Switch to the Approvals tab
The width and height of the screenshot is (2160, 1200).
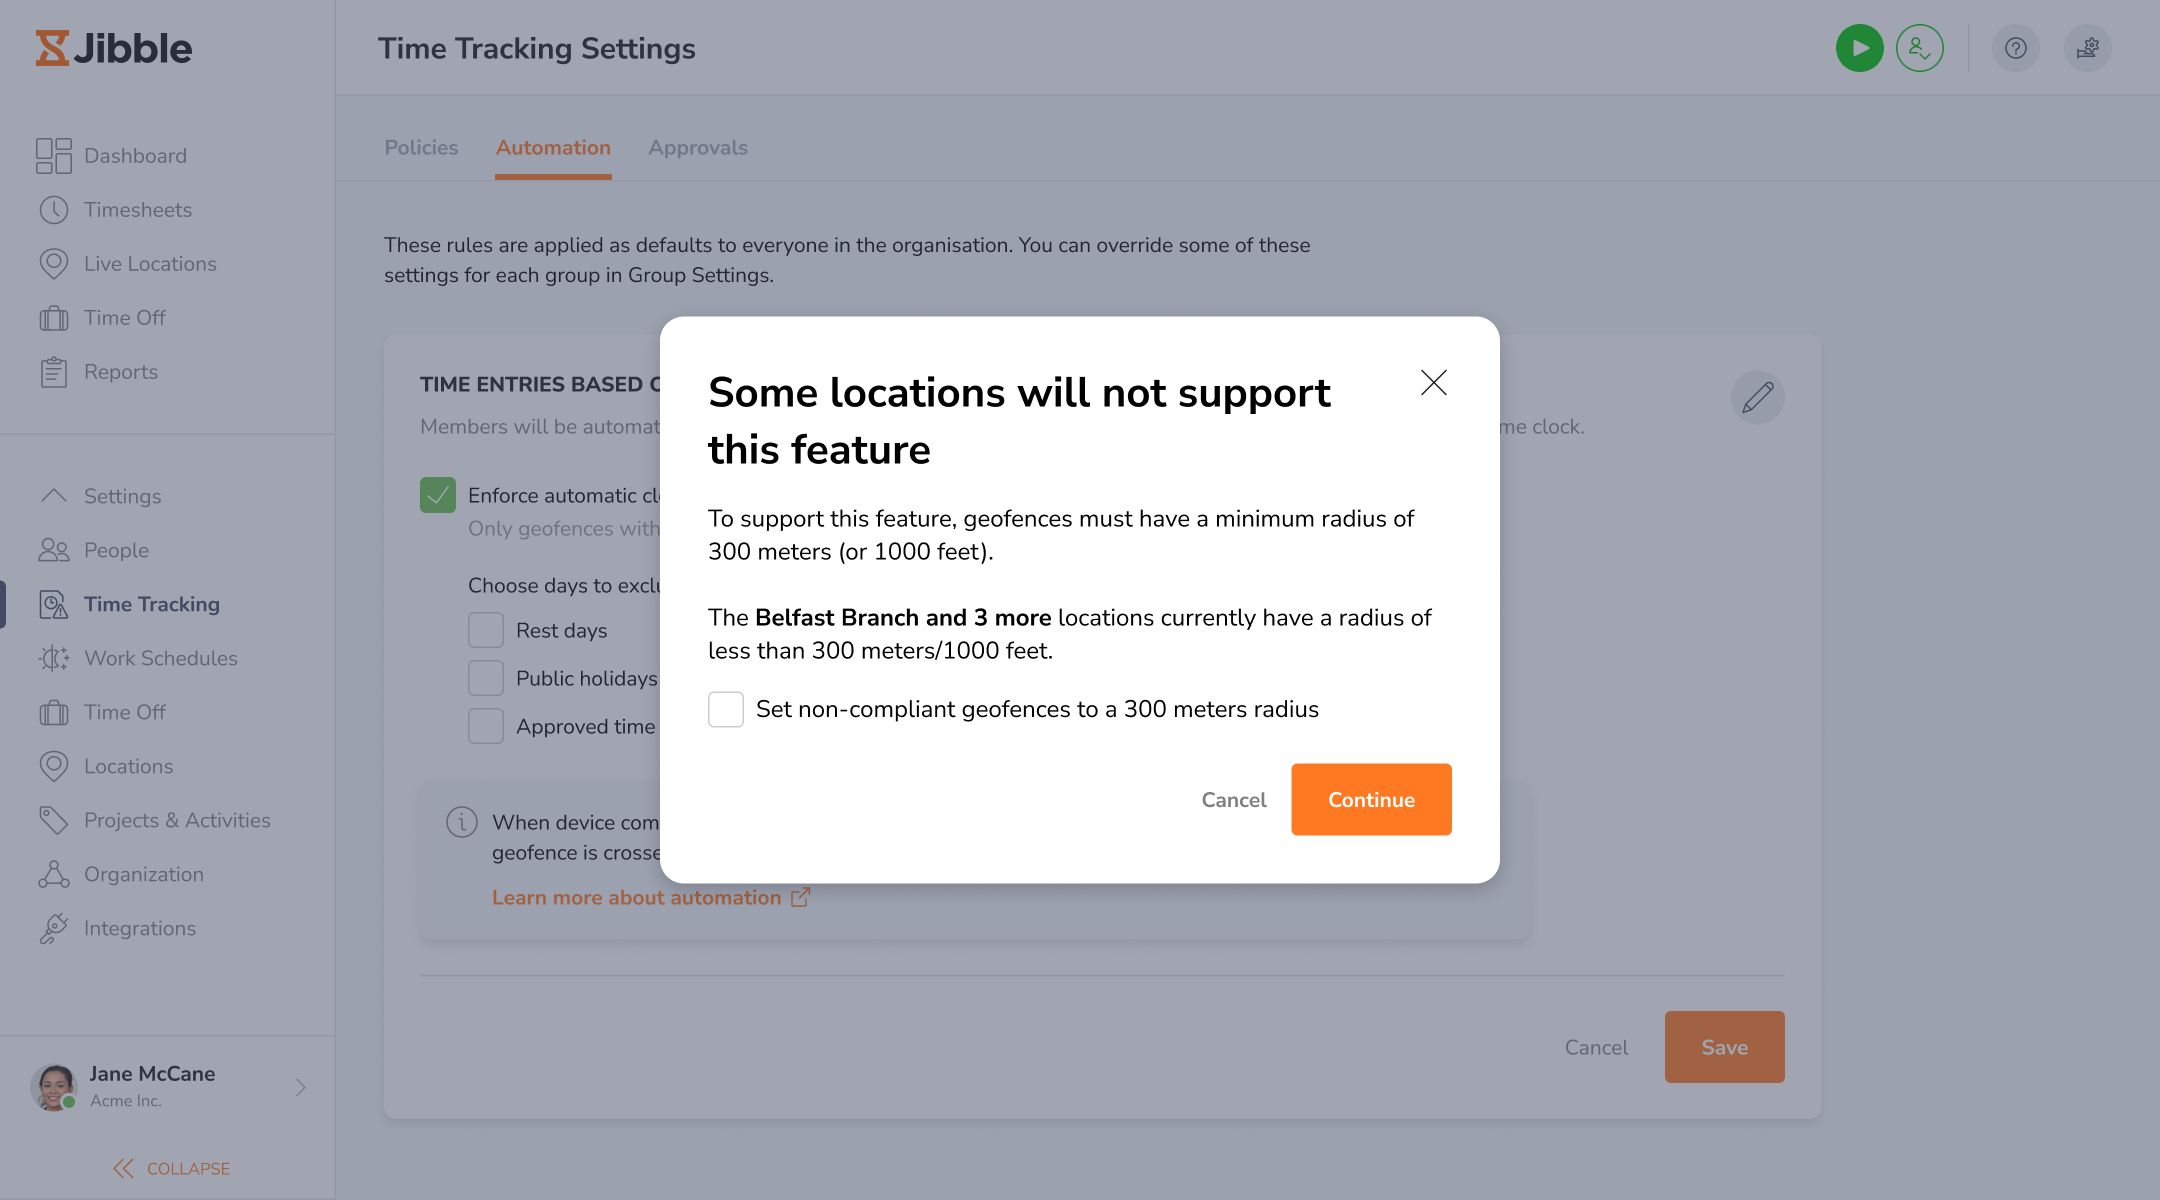pos(697,146)
